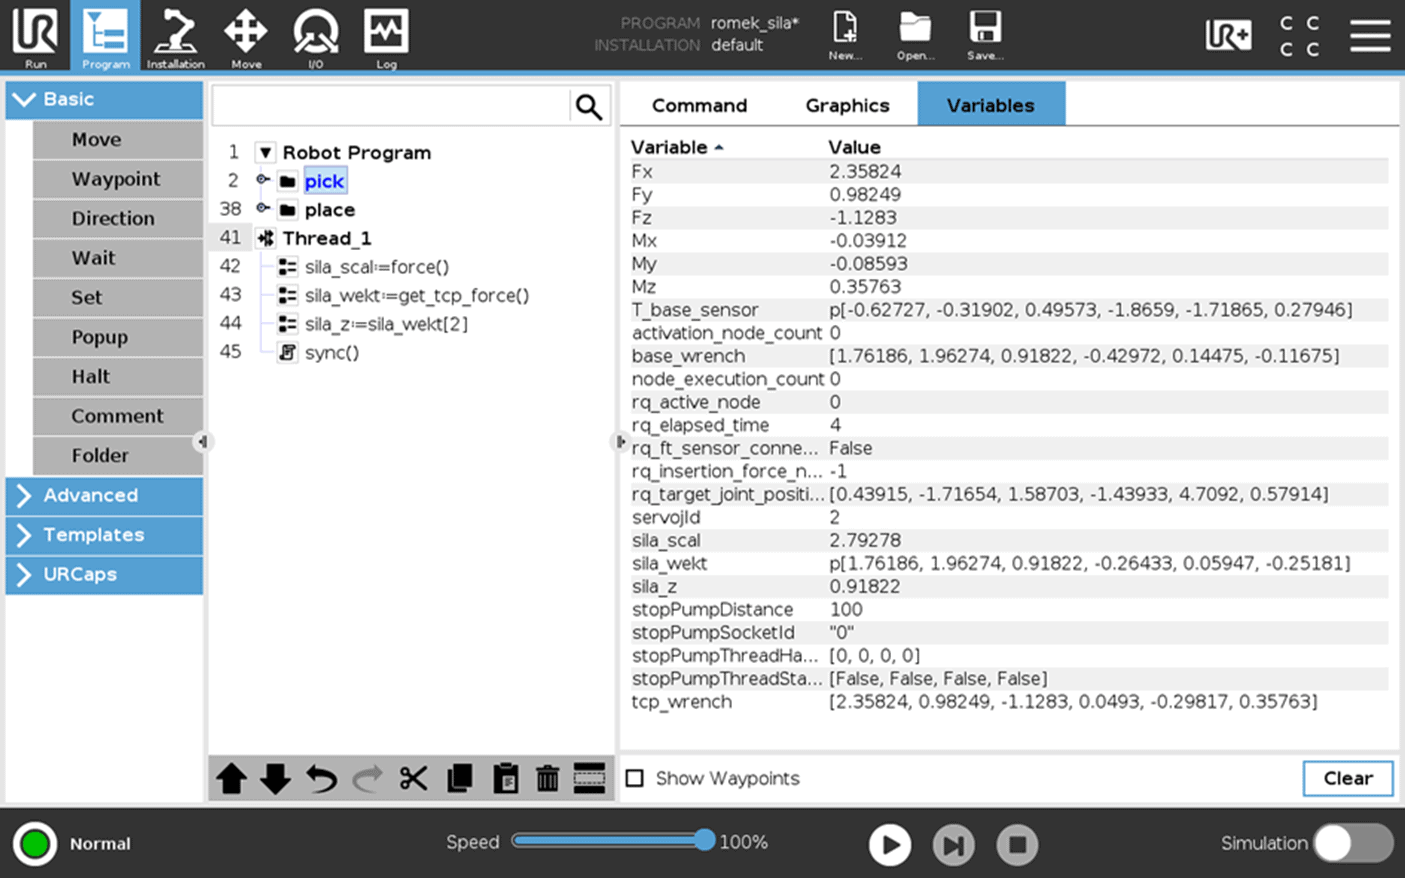This screenshot has width=1405, height=878.
Task: Insert a Halt node
Action: pos(117,376)
